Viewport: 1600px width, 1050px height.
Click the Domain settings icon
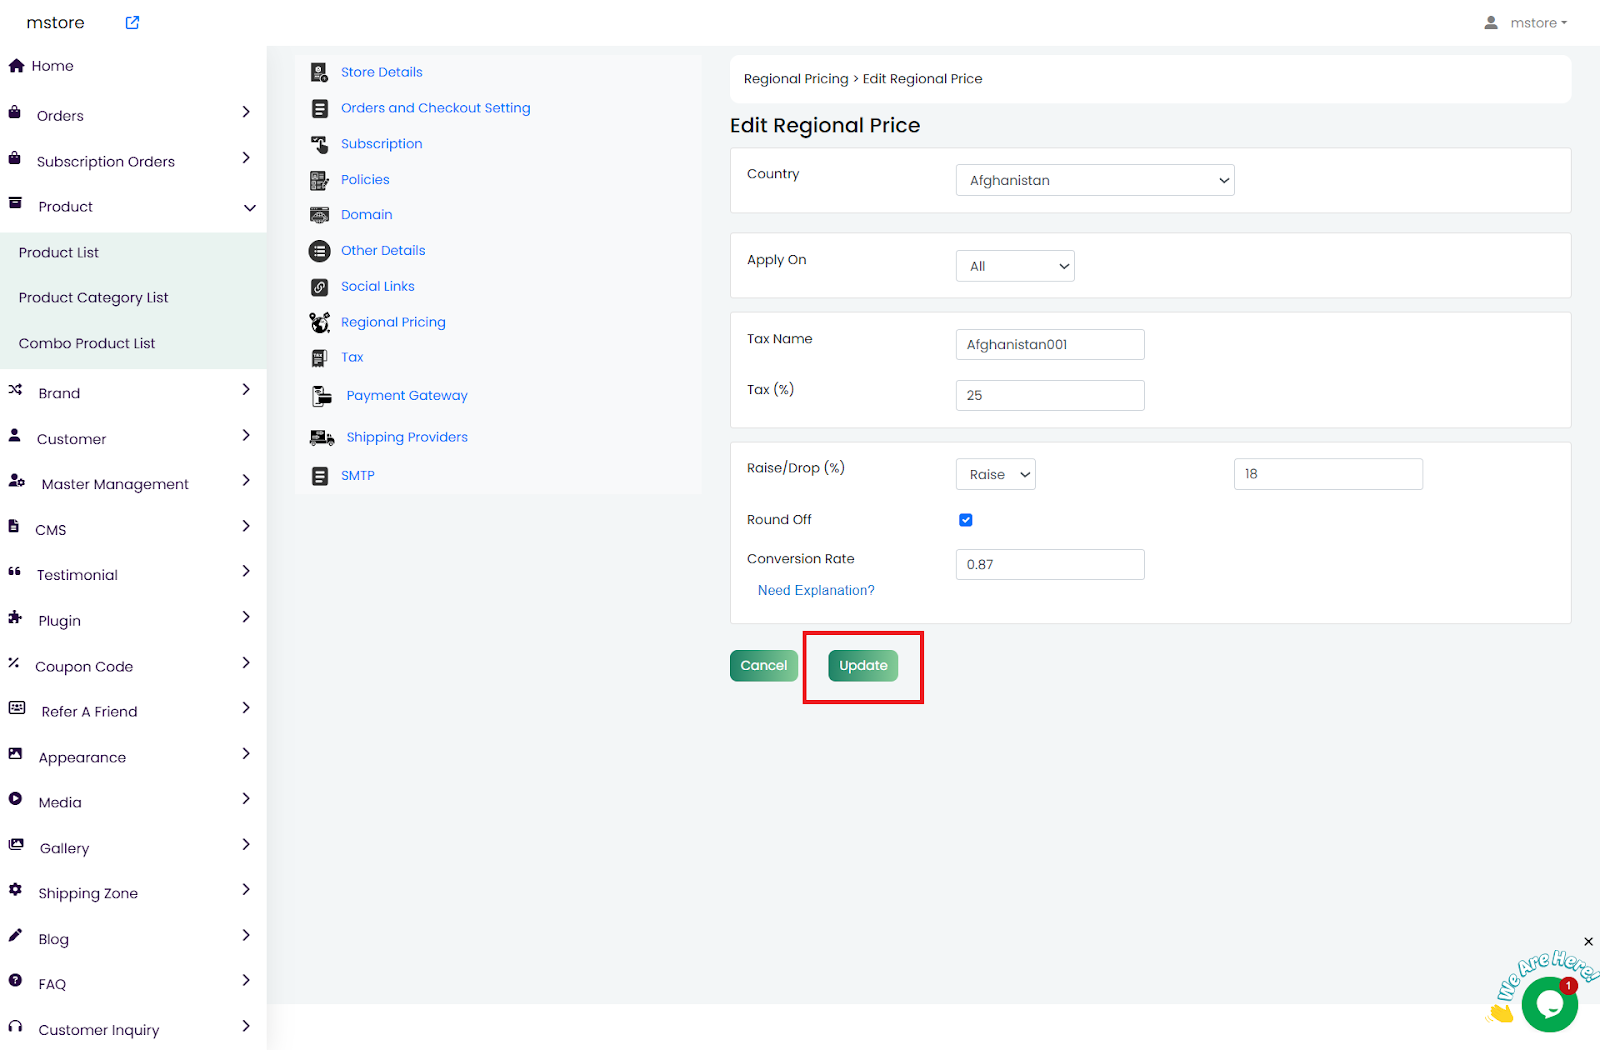tap(319, 215)
